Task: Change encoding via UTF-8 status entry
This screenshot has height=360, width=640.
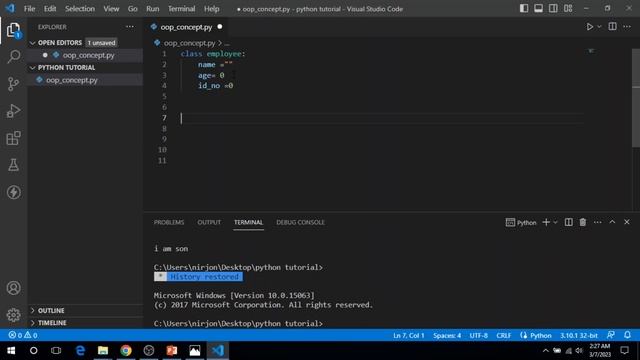Action: click(478, 335)
